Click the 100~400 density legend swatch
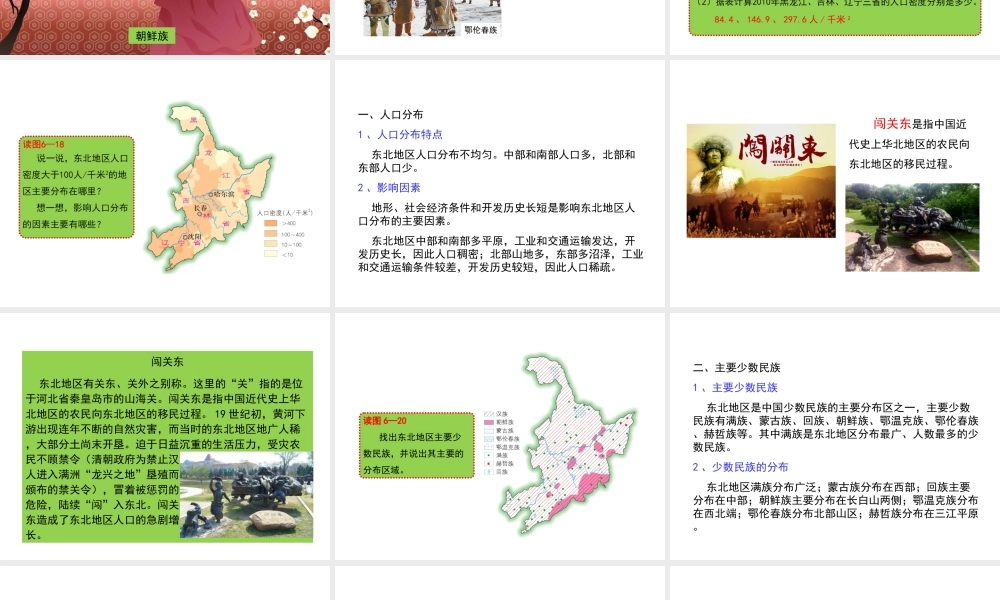The width and height of the screenshot is (1000, 600). (x=270, y=234)
